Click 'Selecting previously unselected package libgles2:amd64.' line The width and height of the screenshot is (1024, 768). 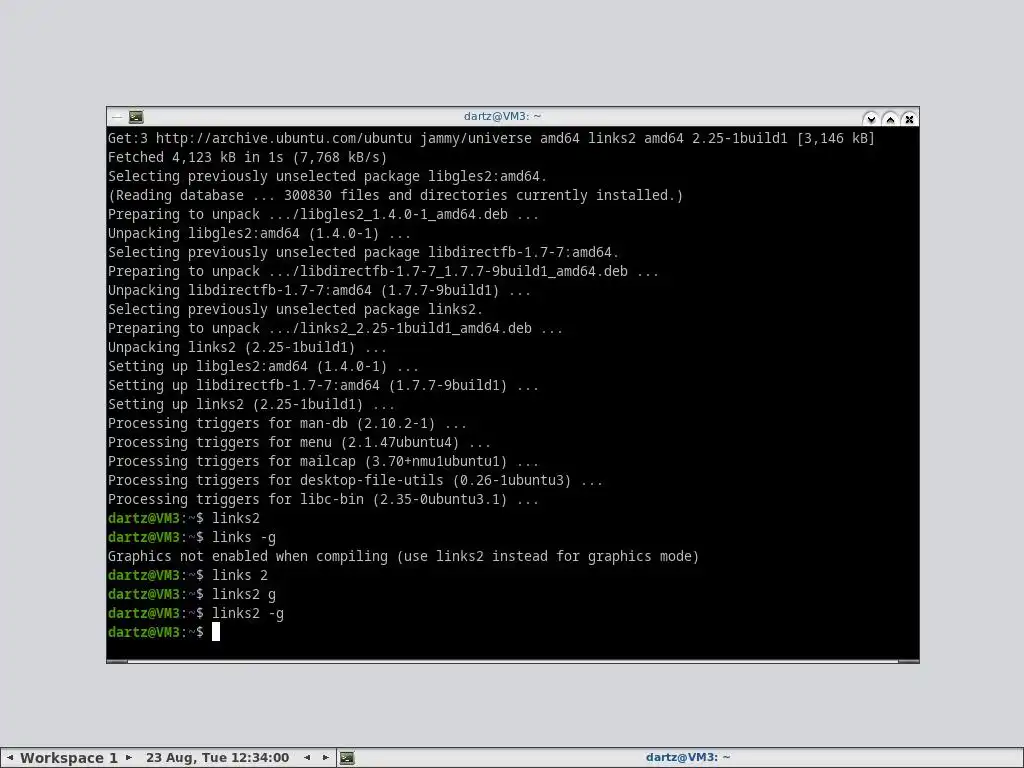pyautogui.click(x=327, y=176)
